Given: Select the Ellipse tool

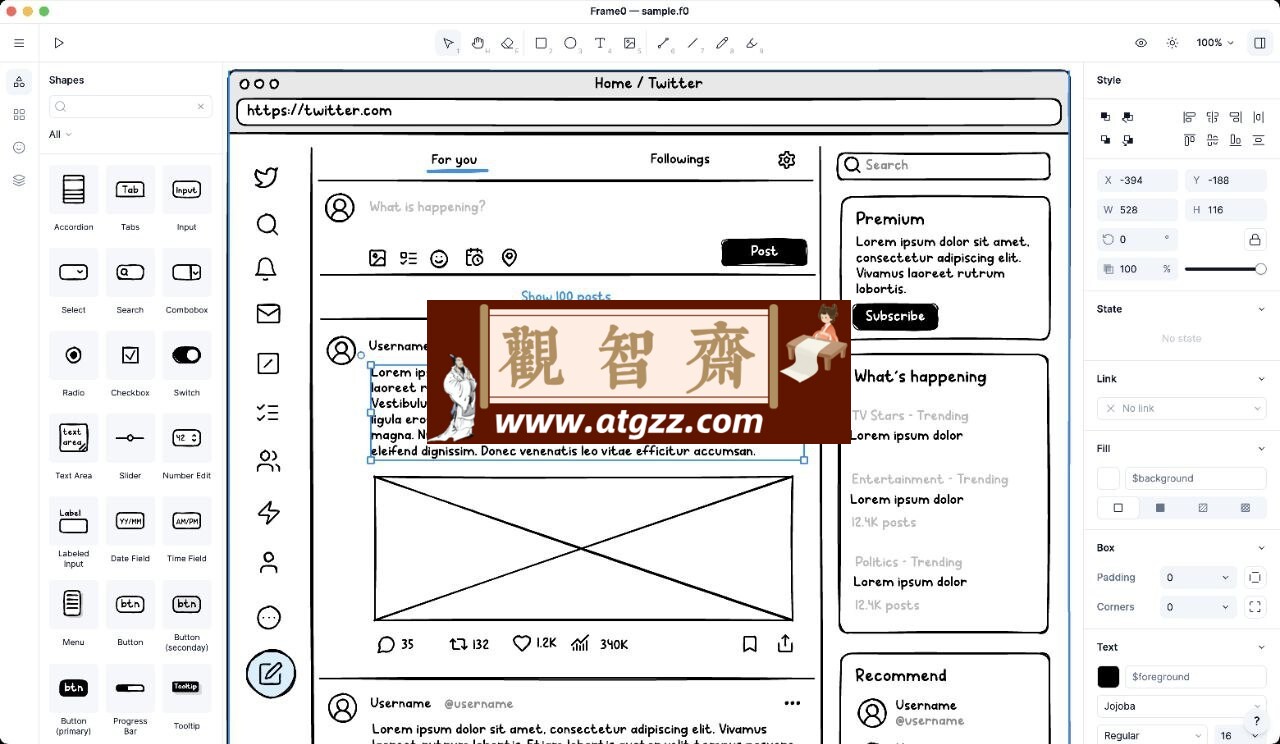Looking at the screenshot, I should click(571, 43).
